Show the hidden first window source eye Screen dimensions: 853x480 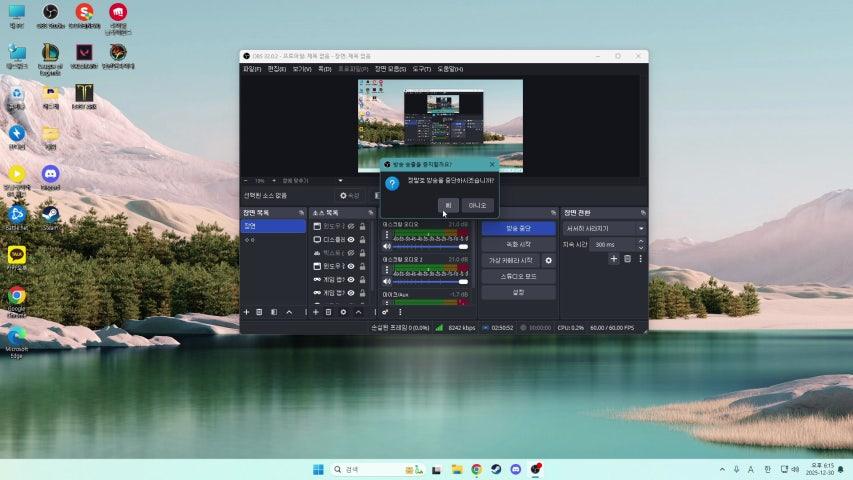click(351, 227)
